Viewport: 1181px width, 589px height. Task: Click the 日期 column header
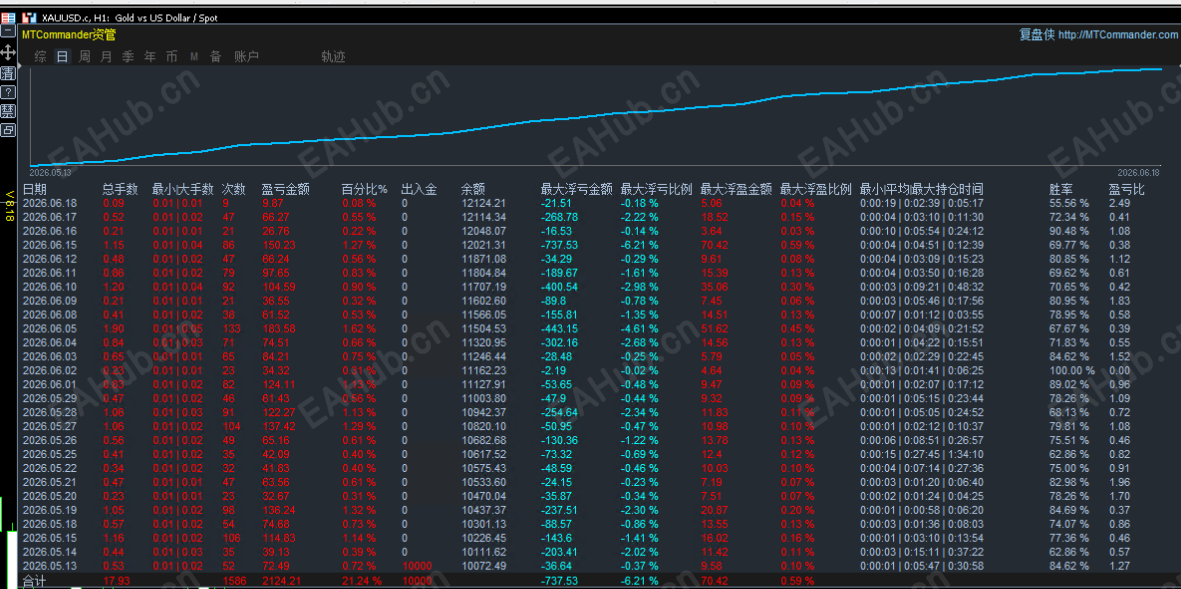tap(34, 189)
